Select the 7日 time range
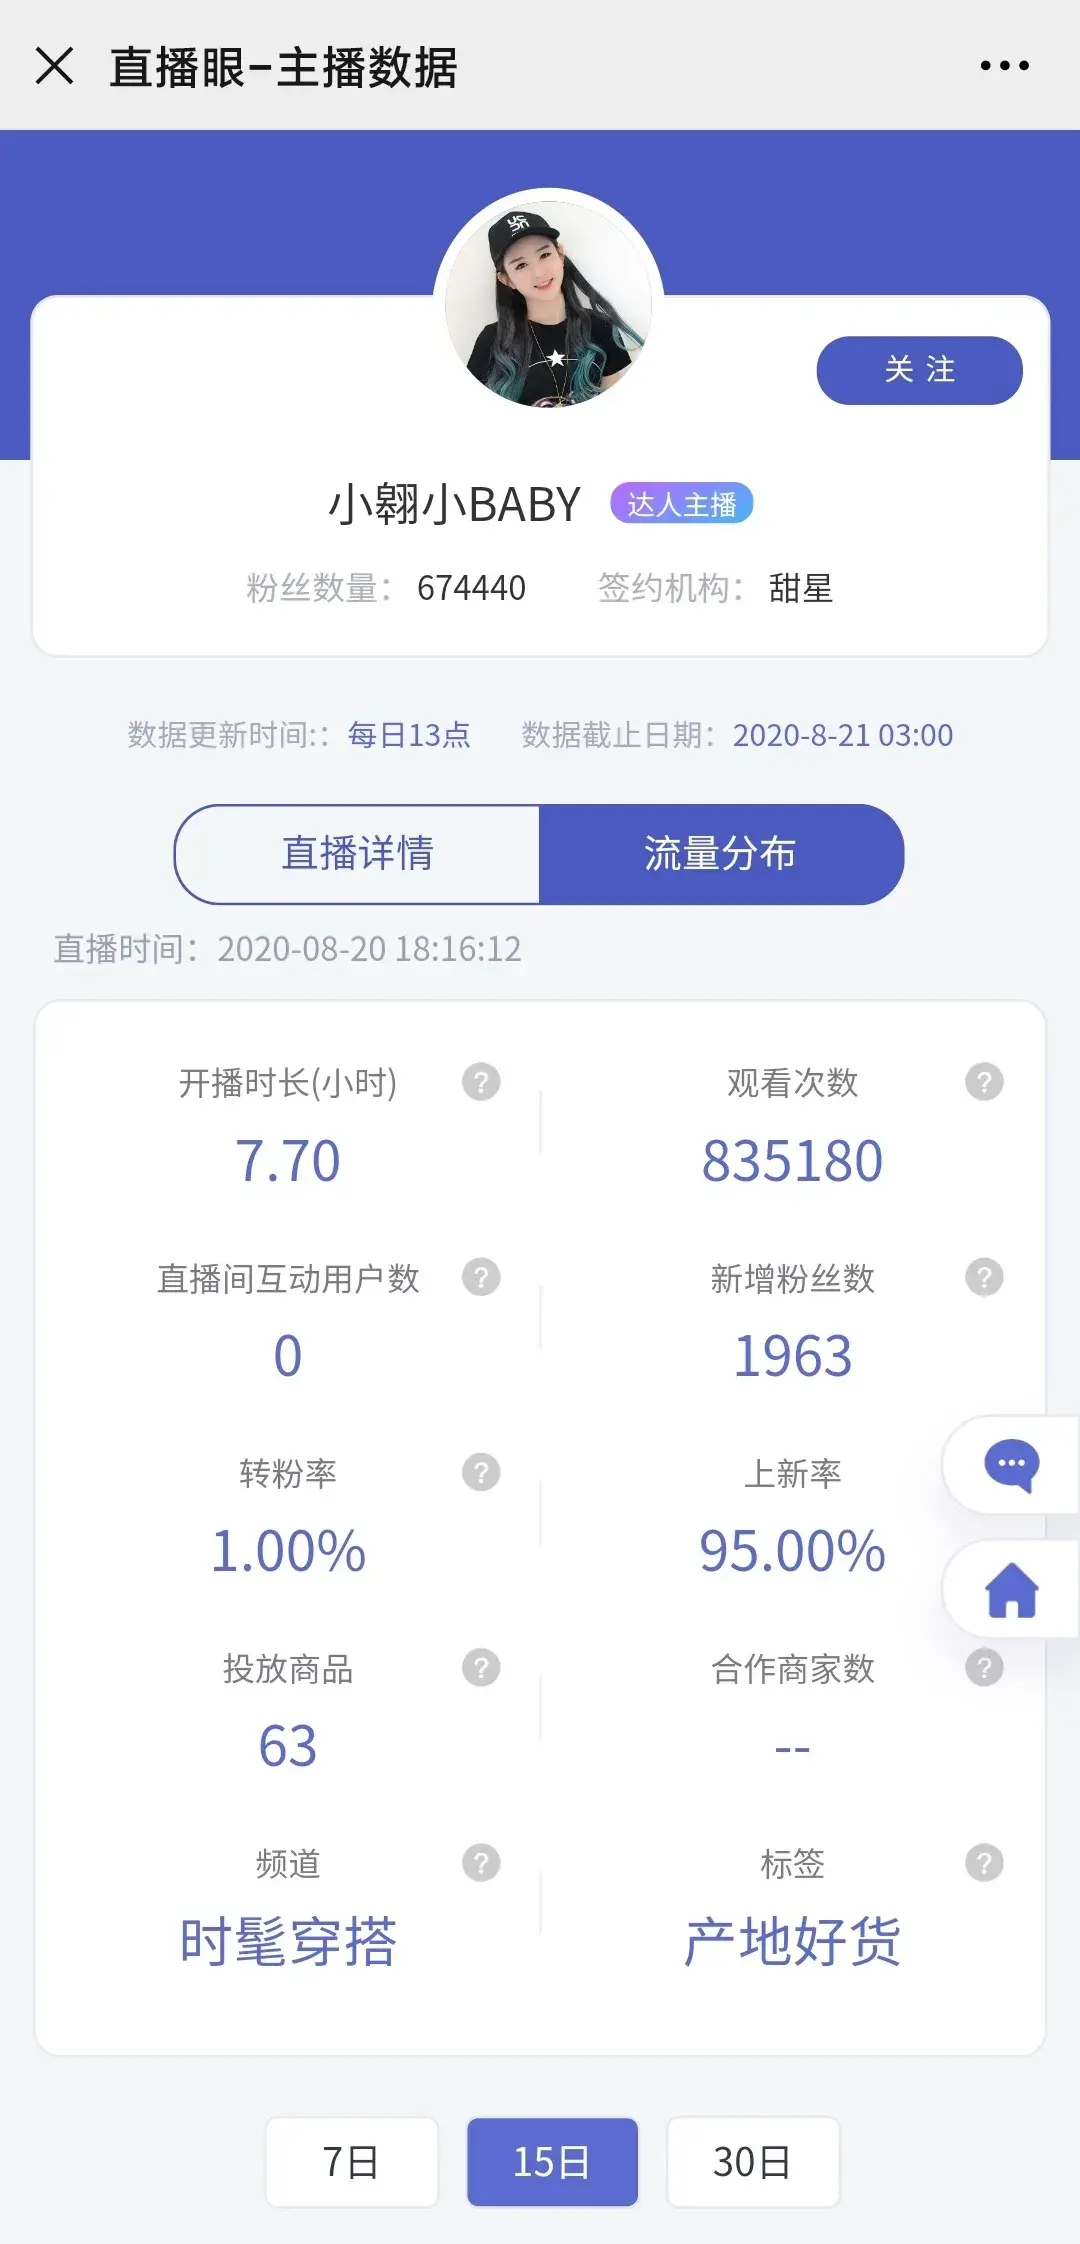This screenshot has width=1080, height=2244. point(351,2162)
